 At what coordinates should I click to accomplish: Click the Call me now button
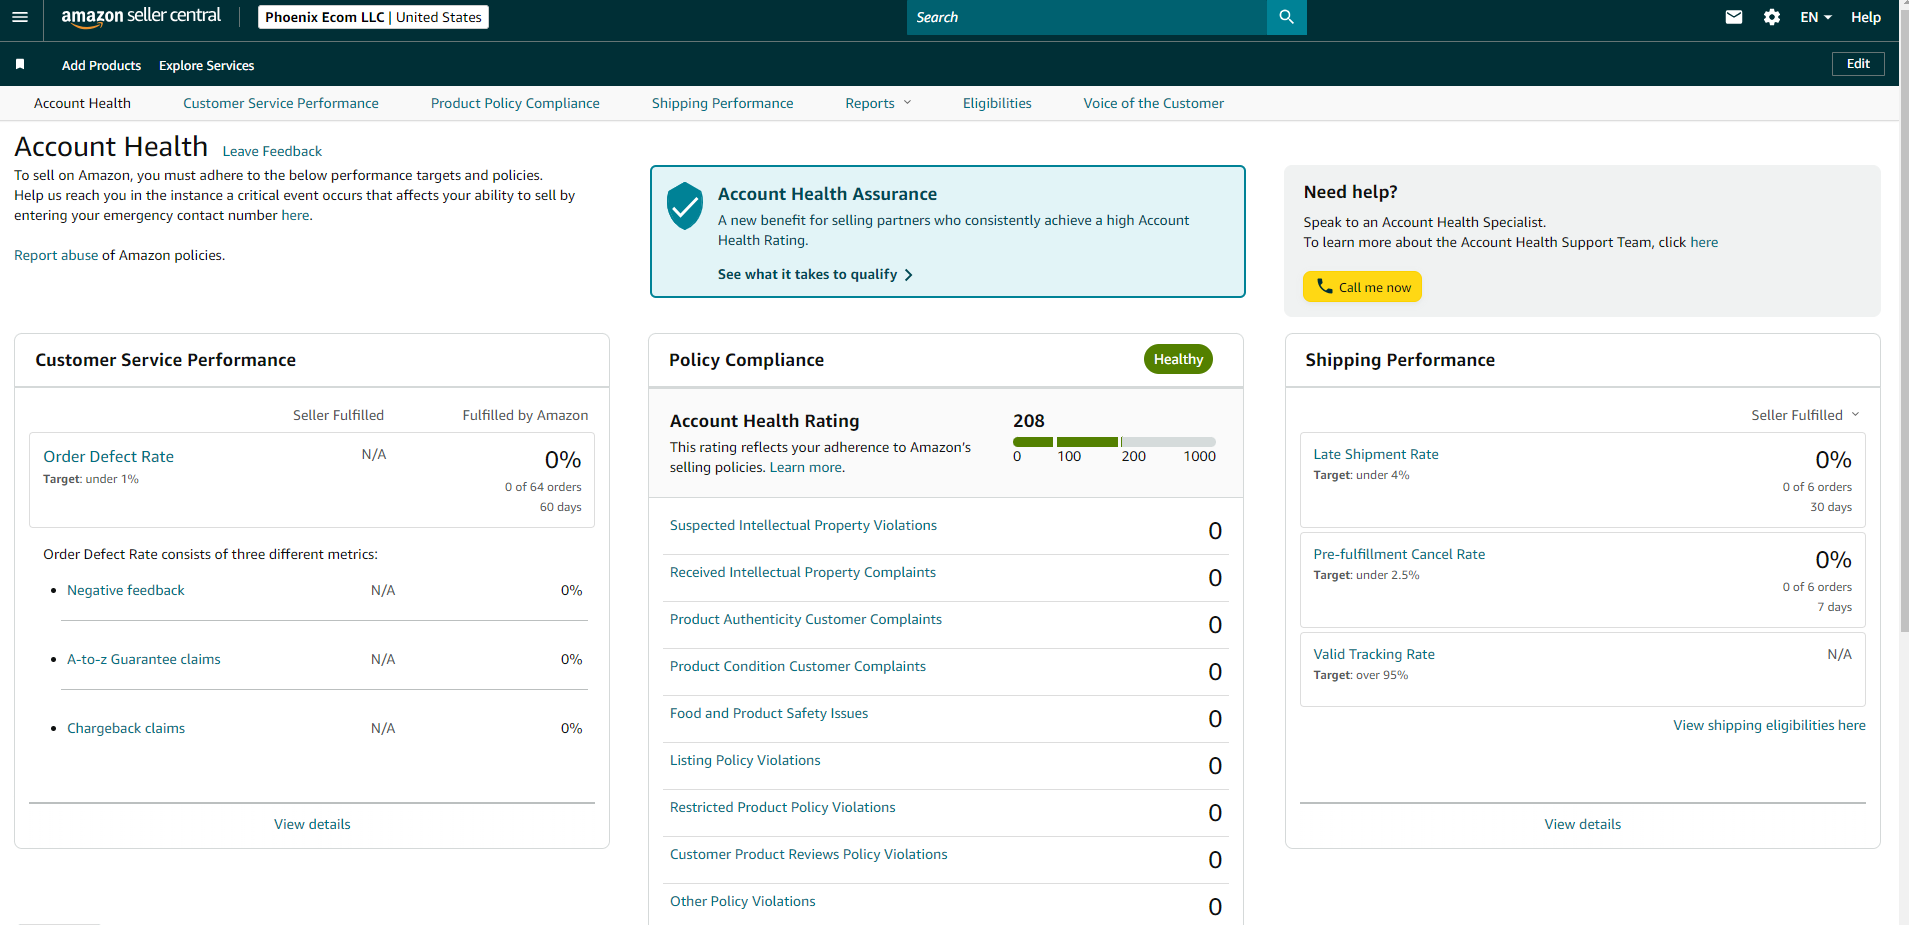pos(1362,287)
